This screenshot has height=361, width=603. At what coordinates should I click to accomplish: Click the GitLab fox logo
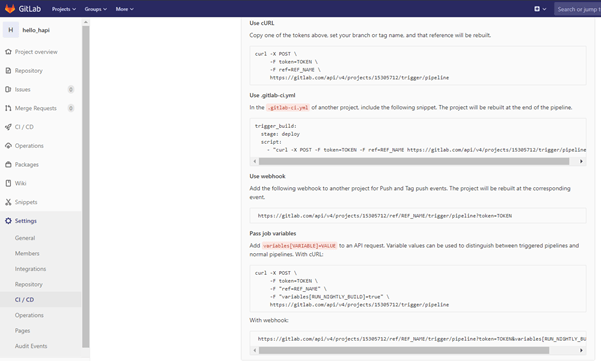tap(10, 8)
